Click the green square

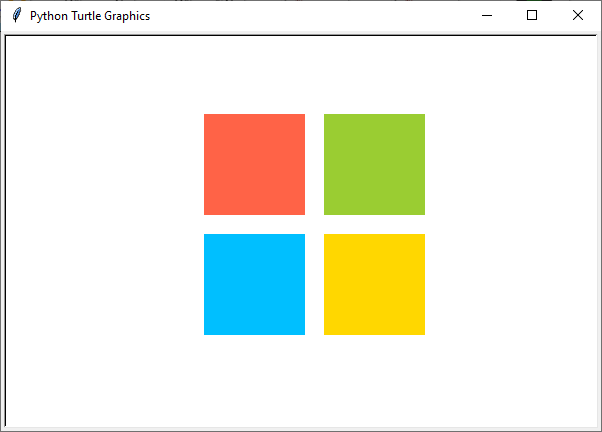tap(374, 164)
